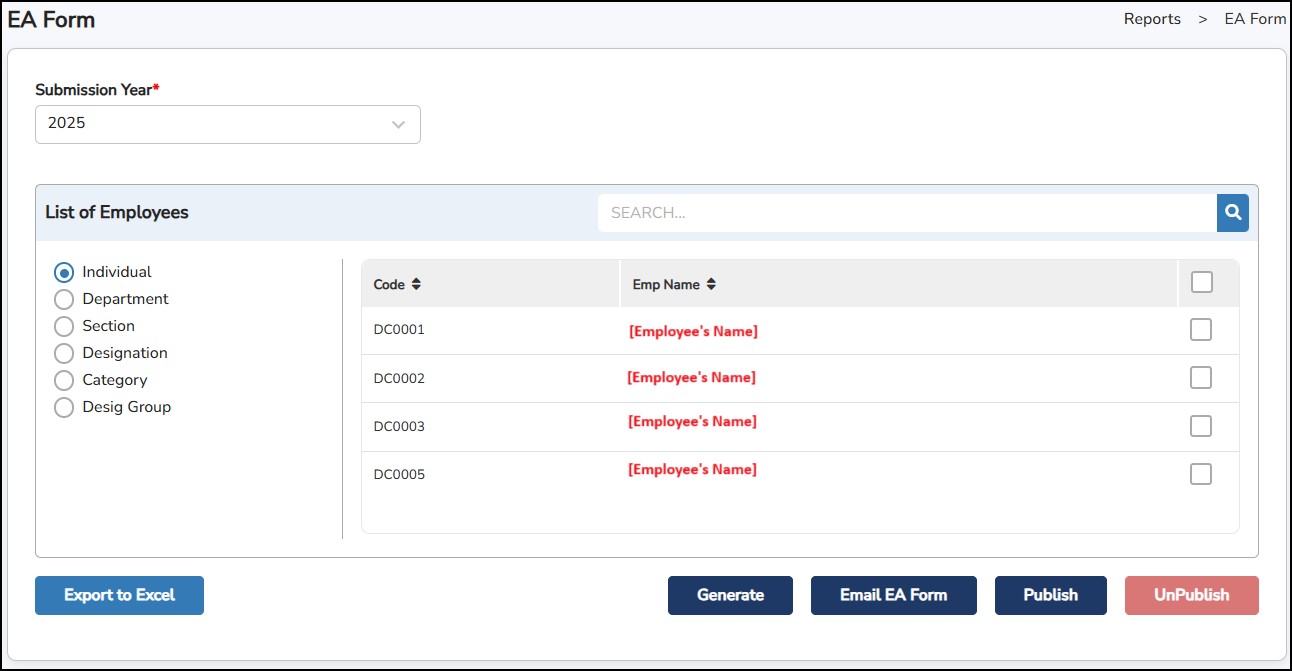Screen dimensions: 1292x671
Task: Select the Desig Group radio option
Action: tap(64, 407)
